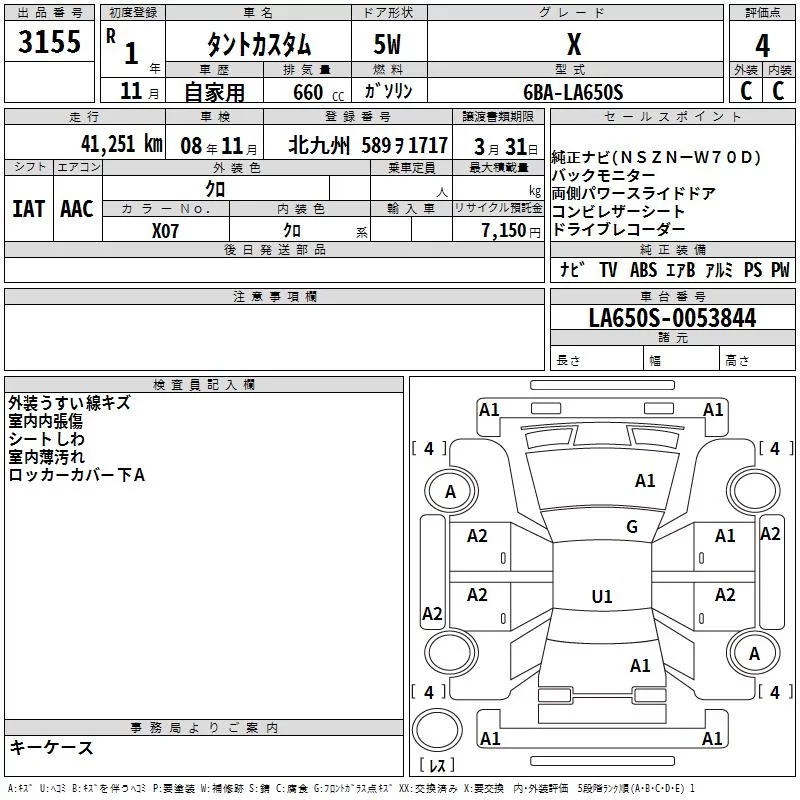Click the exterior grade C under 外装

(x=746, y=91)
